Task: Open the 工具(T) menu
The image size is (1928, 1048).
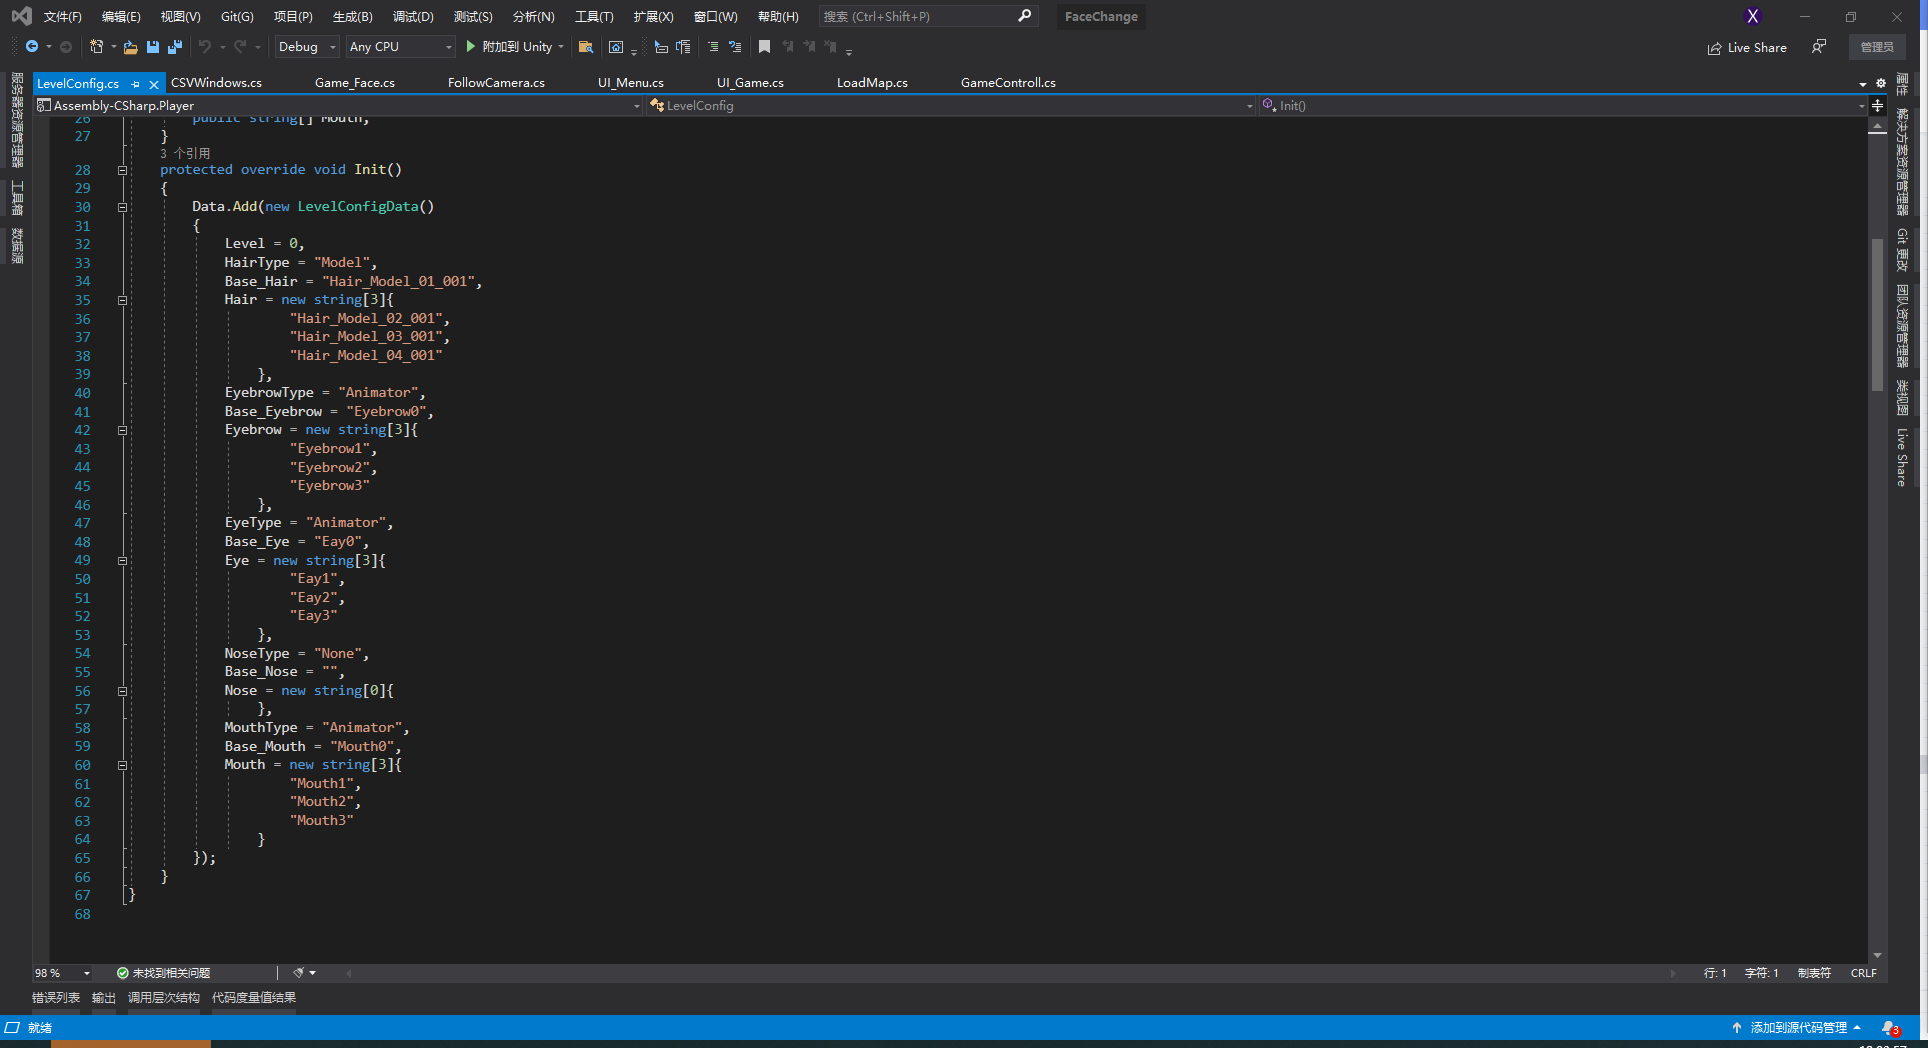Action: coord(594,16)
